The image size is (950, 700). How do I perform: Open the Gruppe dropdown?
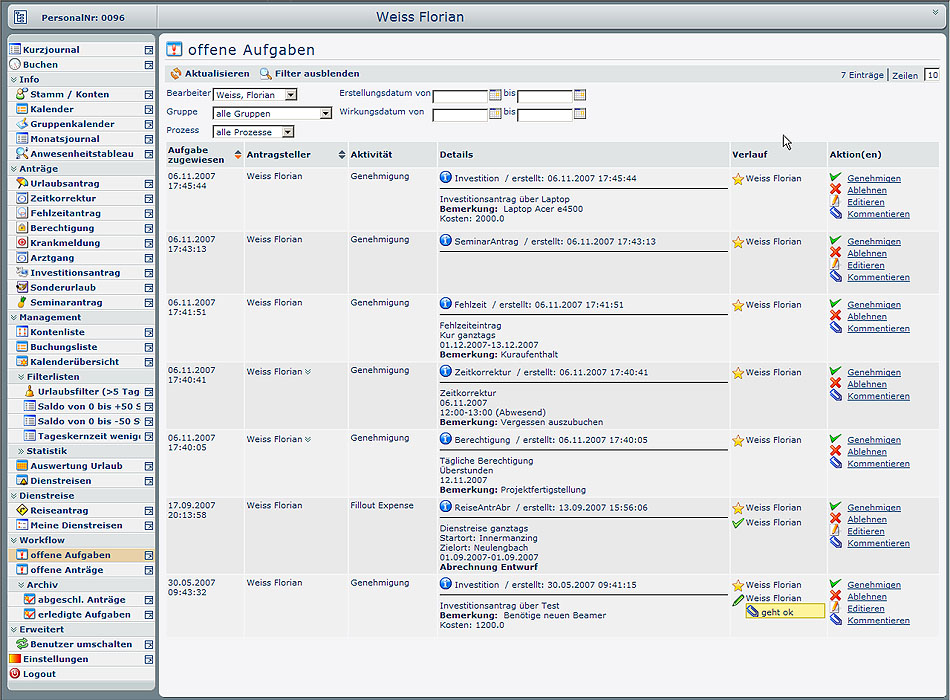tap(326, 113)
